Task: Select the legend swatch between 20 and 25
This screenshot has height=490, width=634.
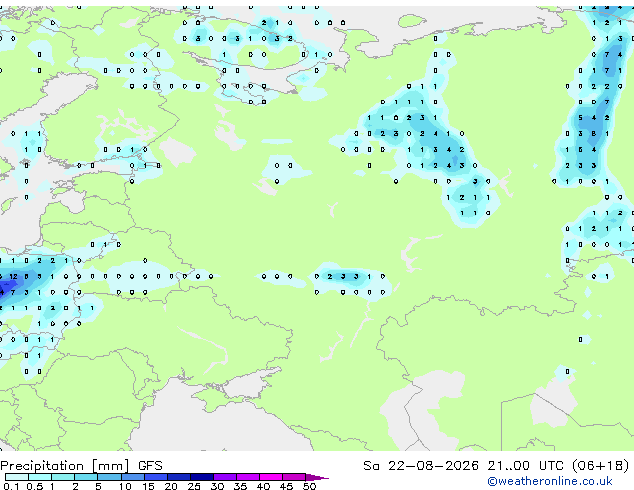Action: pyautogui.click(x=179, y=477)
